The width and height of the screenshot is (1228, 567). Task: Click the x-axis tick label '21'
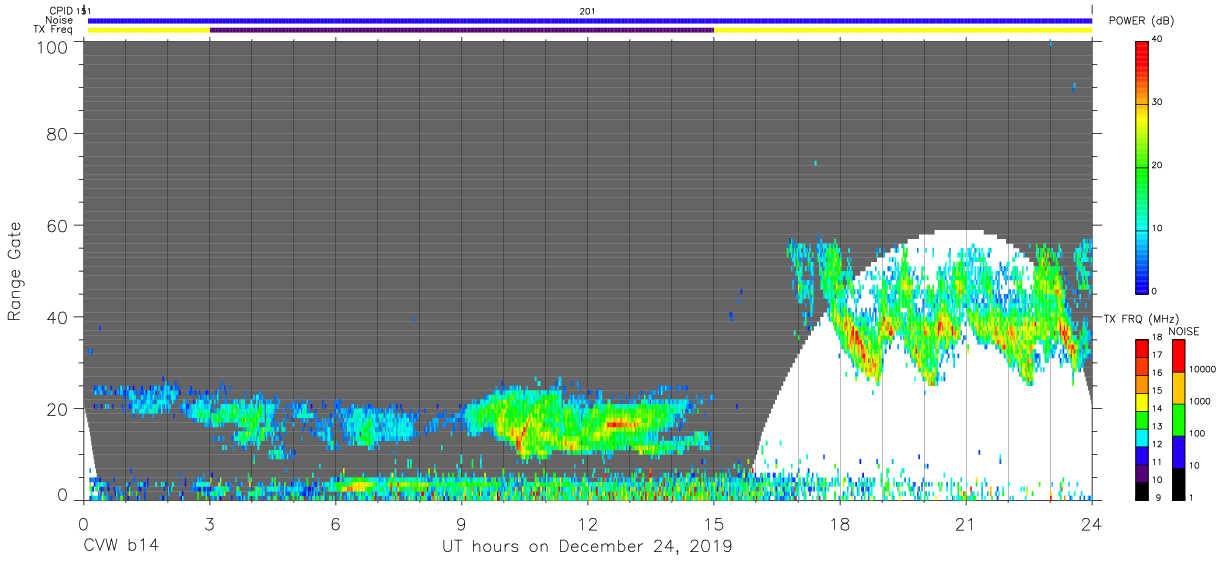tap(966, 523)
